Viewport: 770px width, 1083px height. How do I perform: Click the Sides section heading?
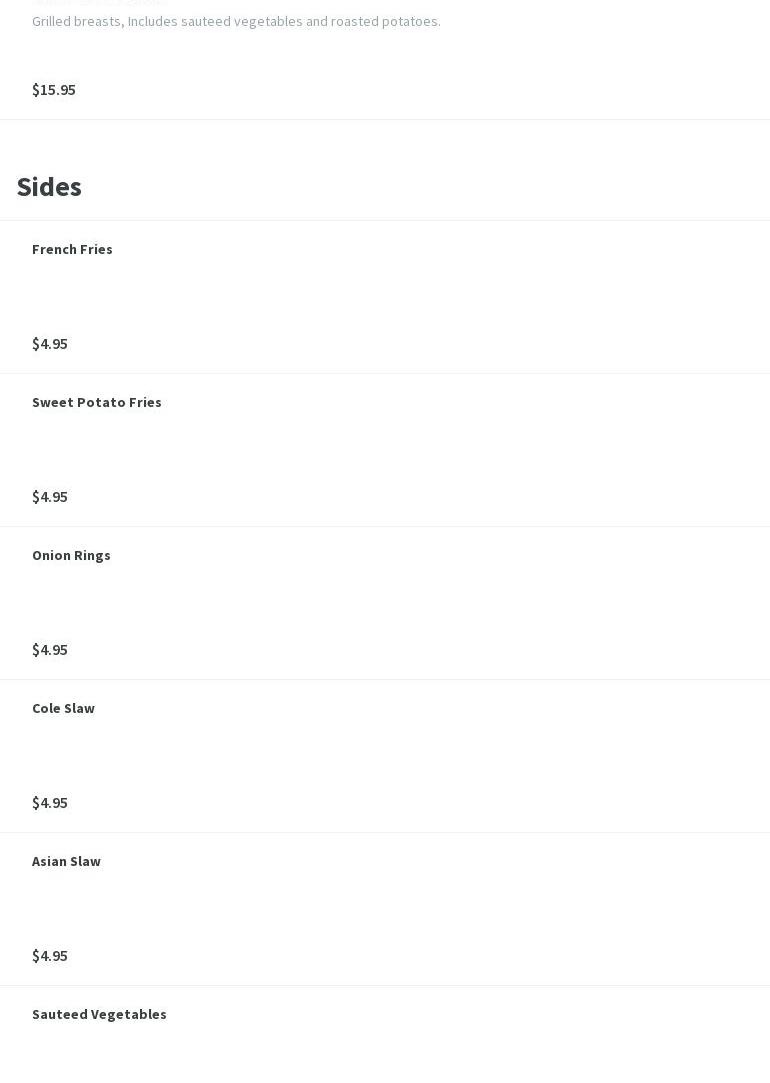49,187
